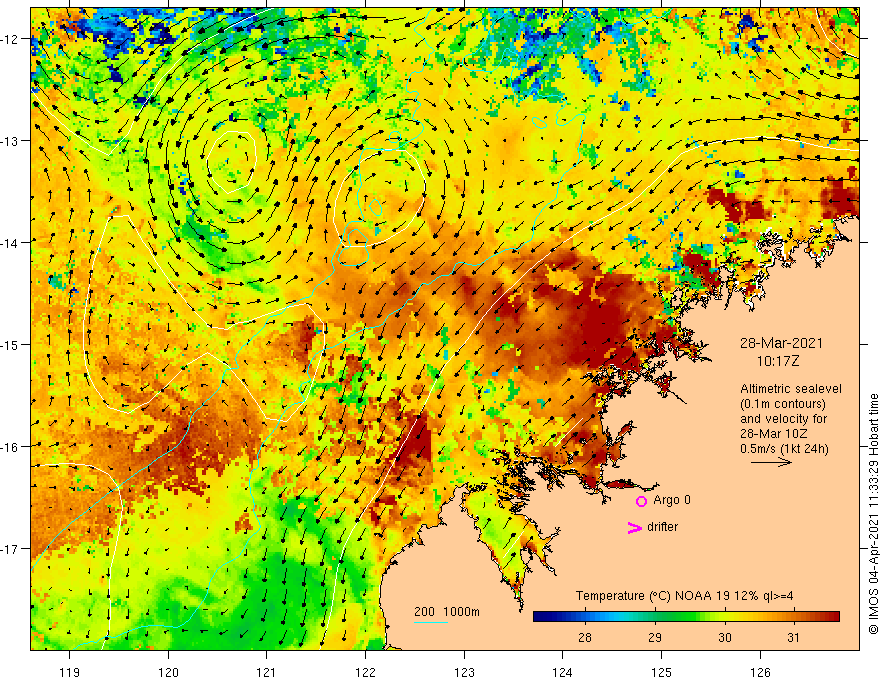Click 'and velocity for' legend line
Screen dimensions: 880x680
point(783,419)
